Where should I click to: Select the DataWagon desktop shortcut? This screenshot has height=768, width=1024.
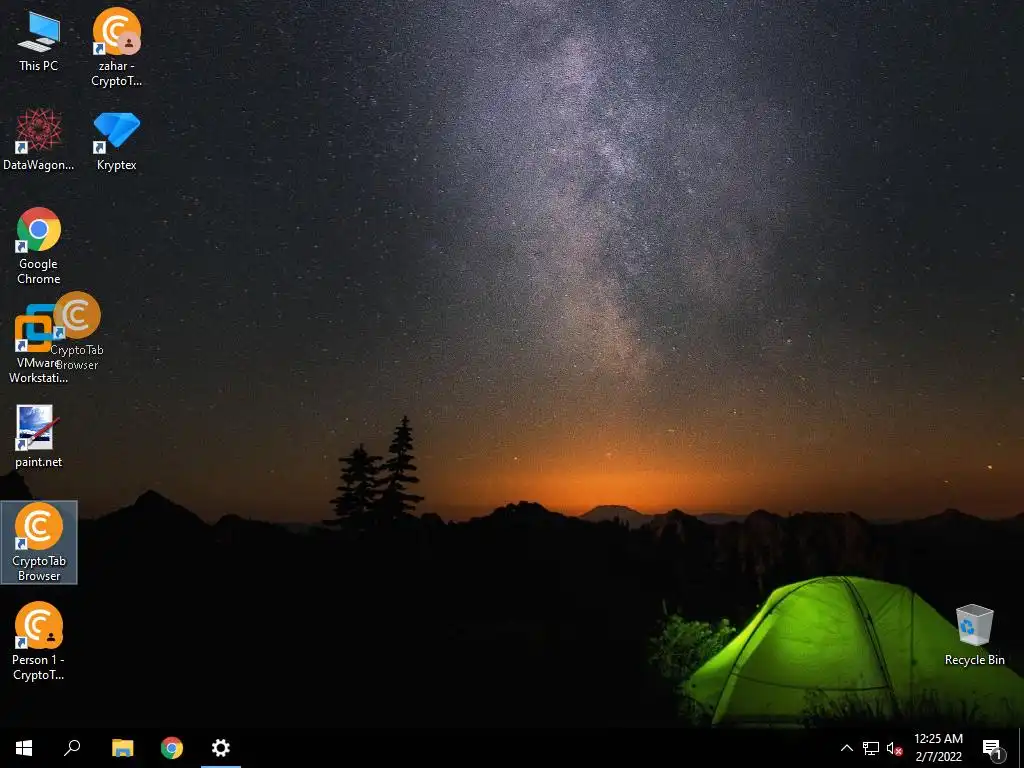point(39,140)
